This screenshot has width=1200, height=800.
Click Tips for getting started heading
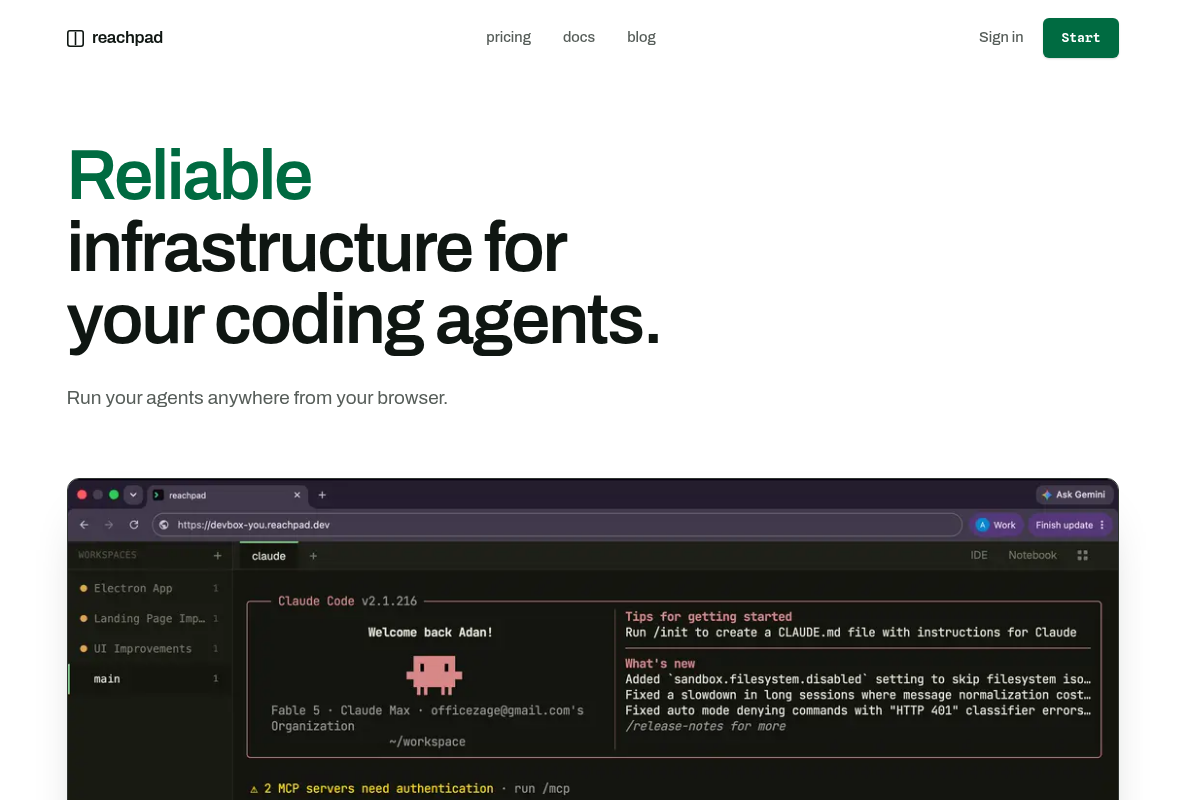(x=708, y=617)
